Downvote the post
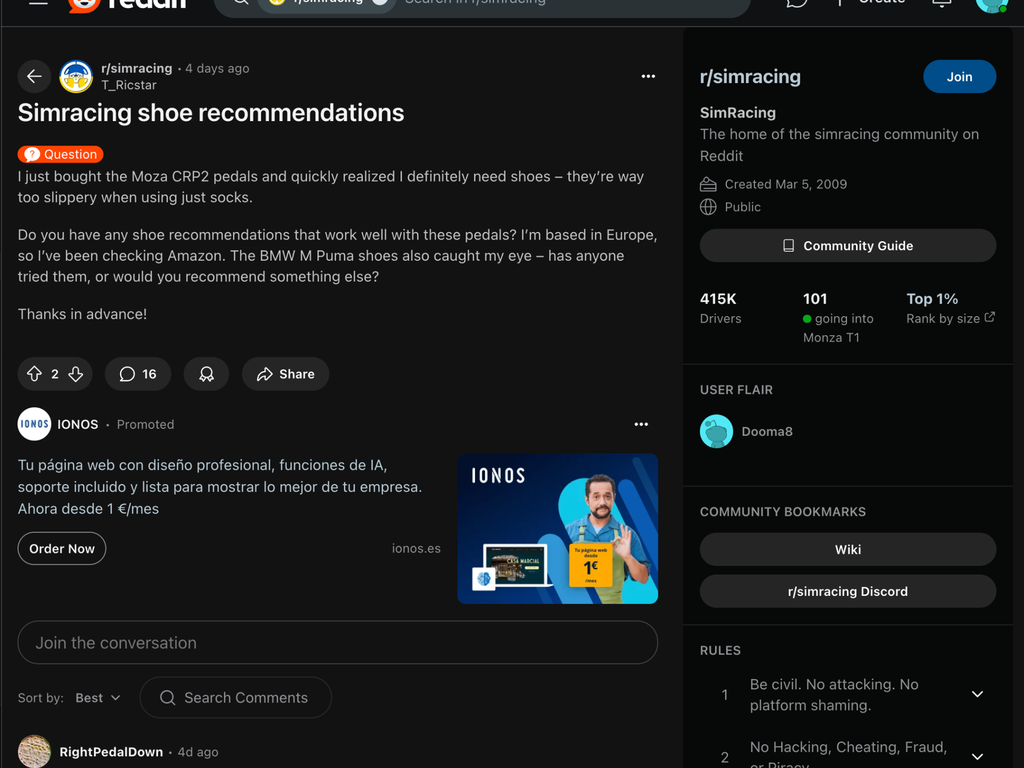The image size is (1024, 768). [72, 373]
